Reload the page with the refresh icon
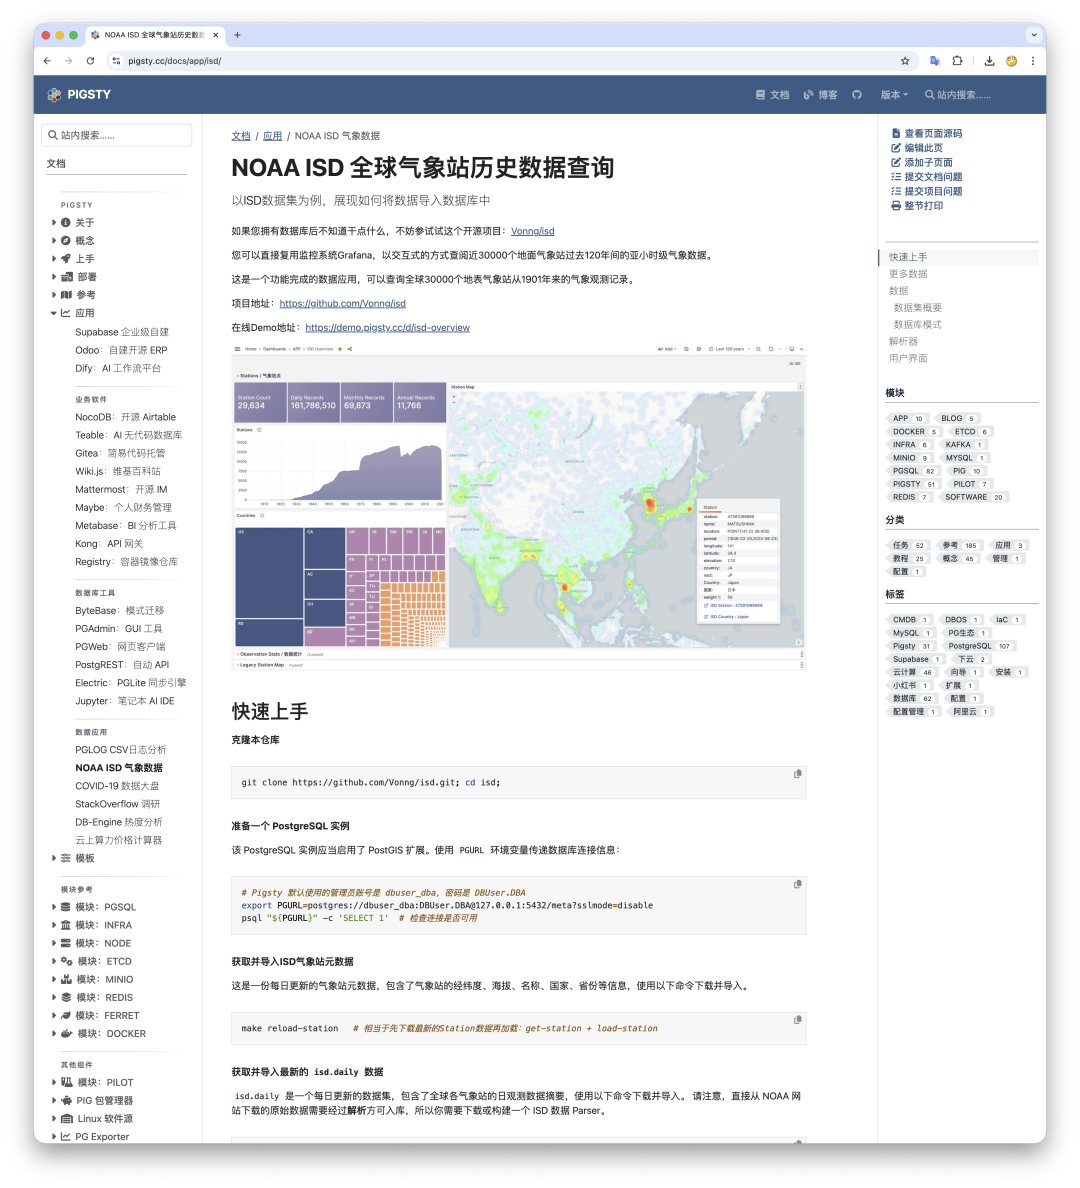This screenshot has height=1188, width=1080. (90, 61)
